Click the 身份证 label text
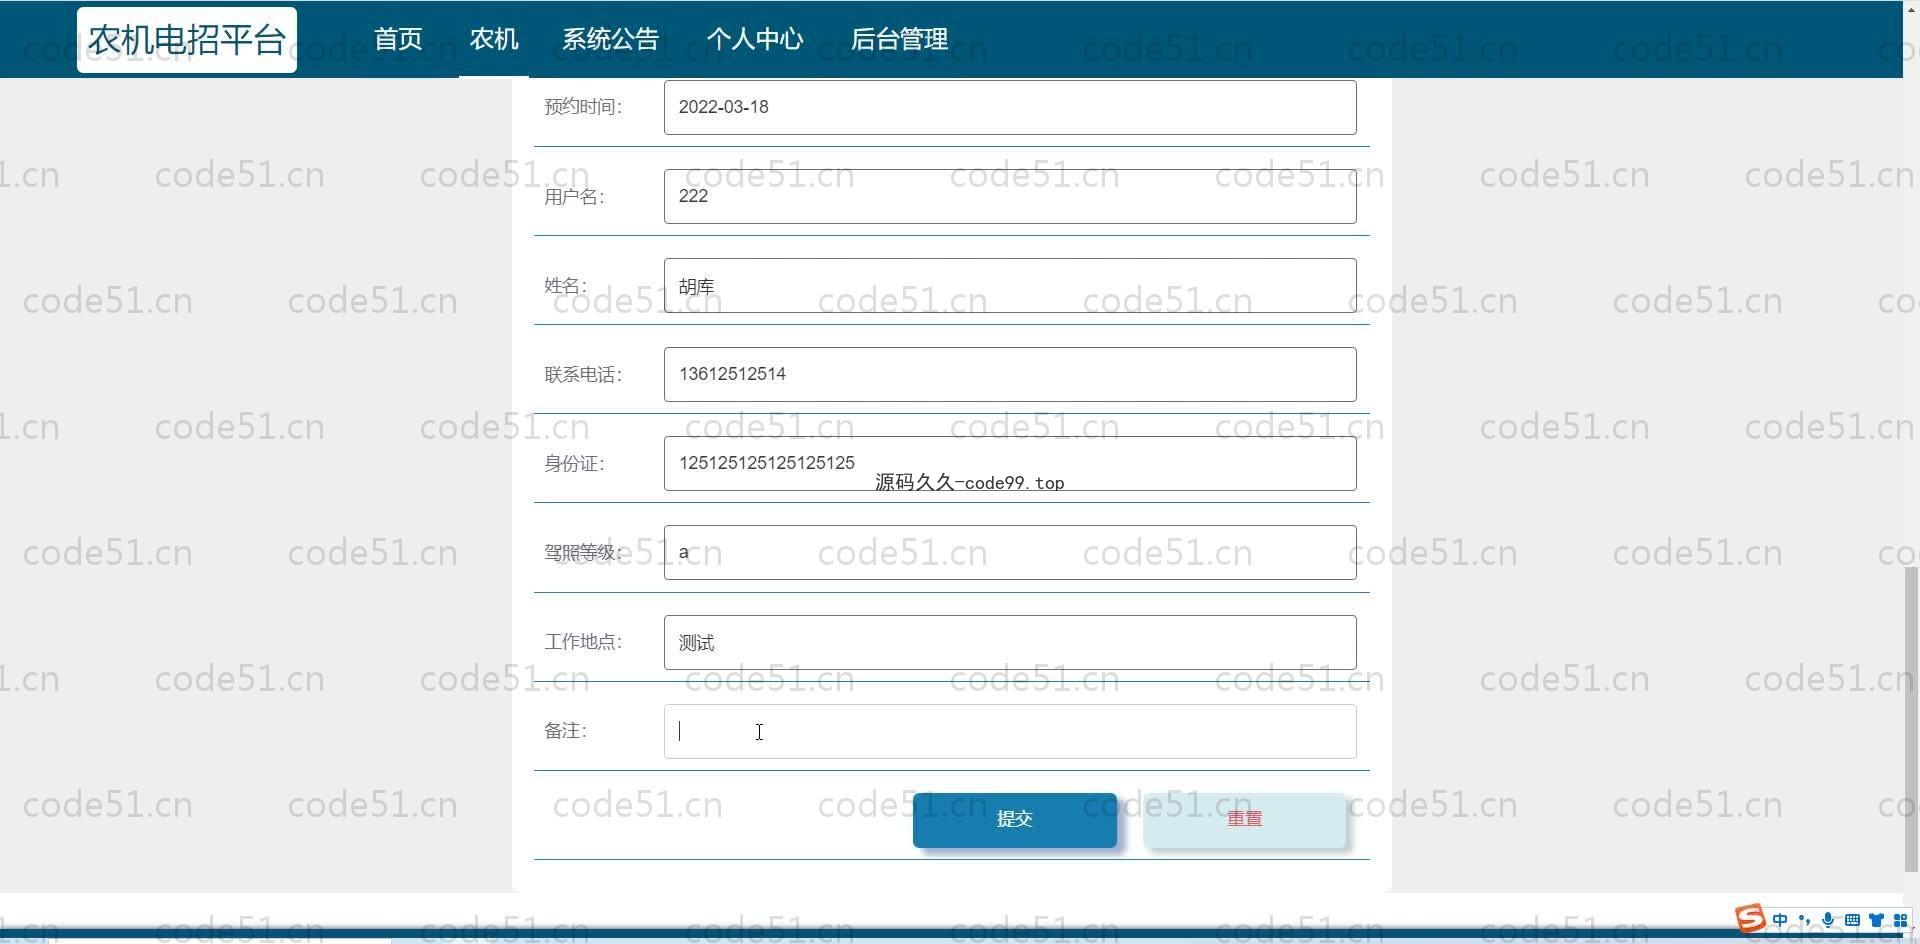 [574, 464]
